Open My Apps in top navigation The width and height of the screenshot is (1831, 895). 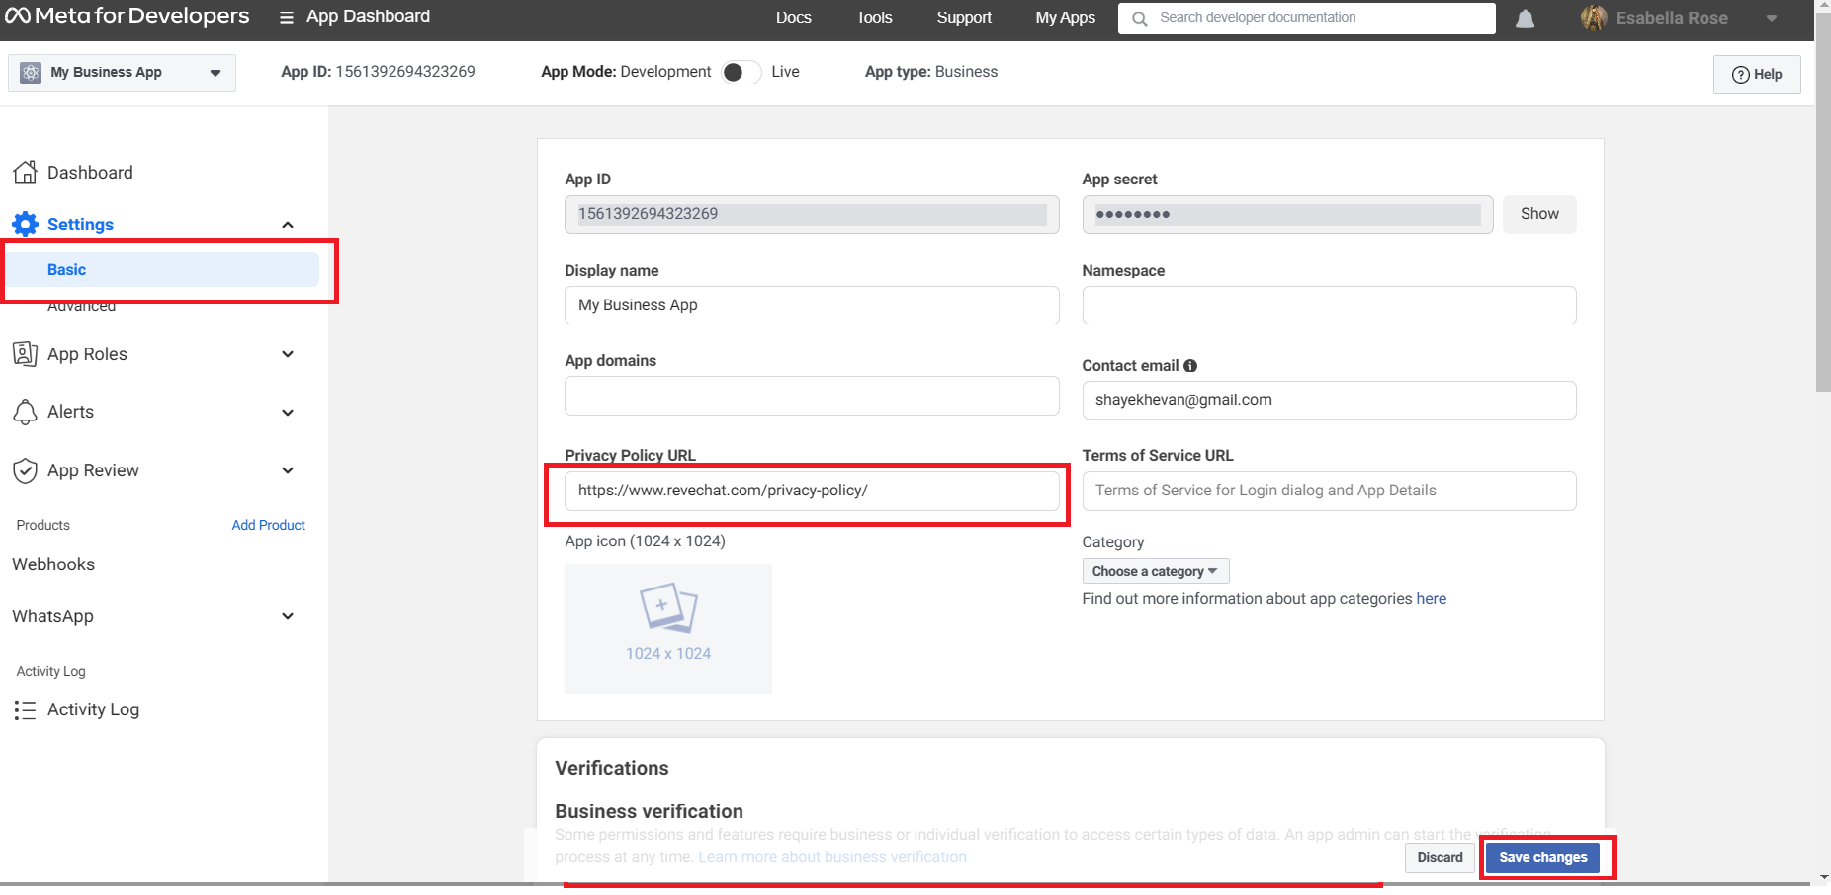point(1065,18)
